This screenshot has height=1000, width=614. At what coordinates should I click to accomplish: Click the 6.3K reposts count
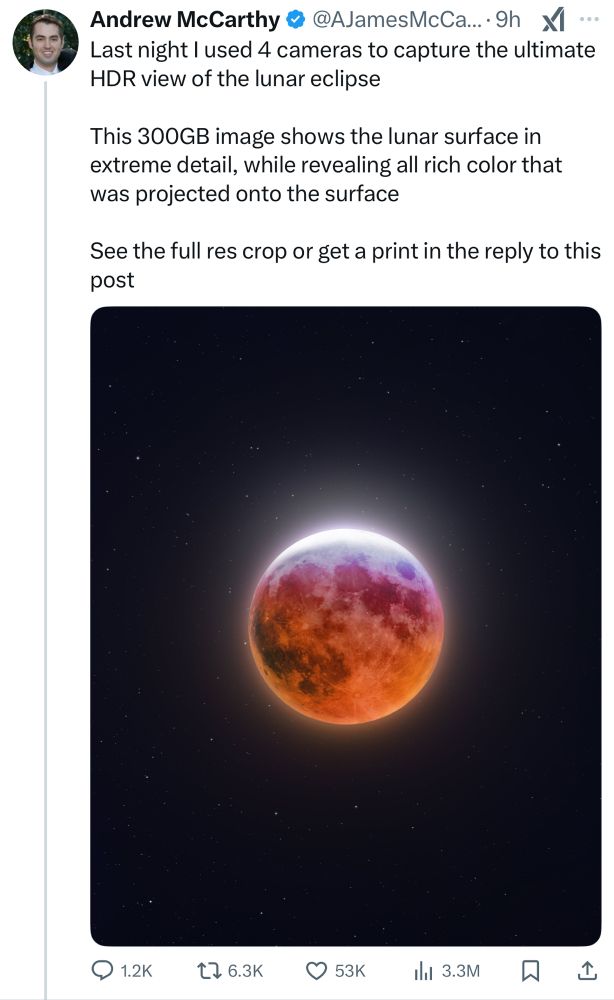tap(245, 970)
